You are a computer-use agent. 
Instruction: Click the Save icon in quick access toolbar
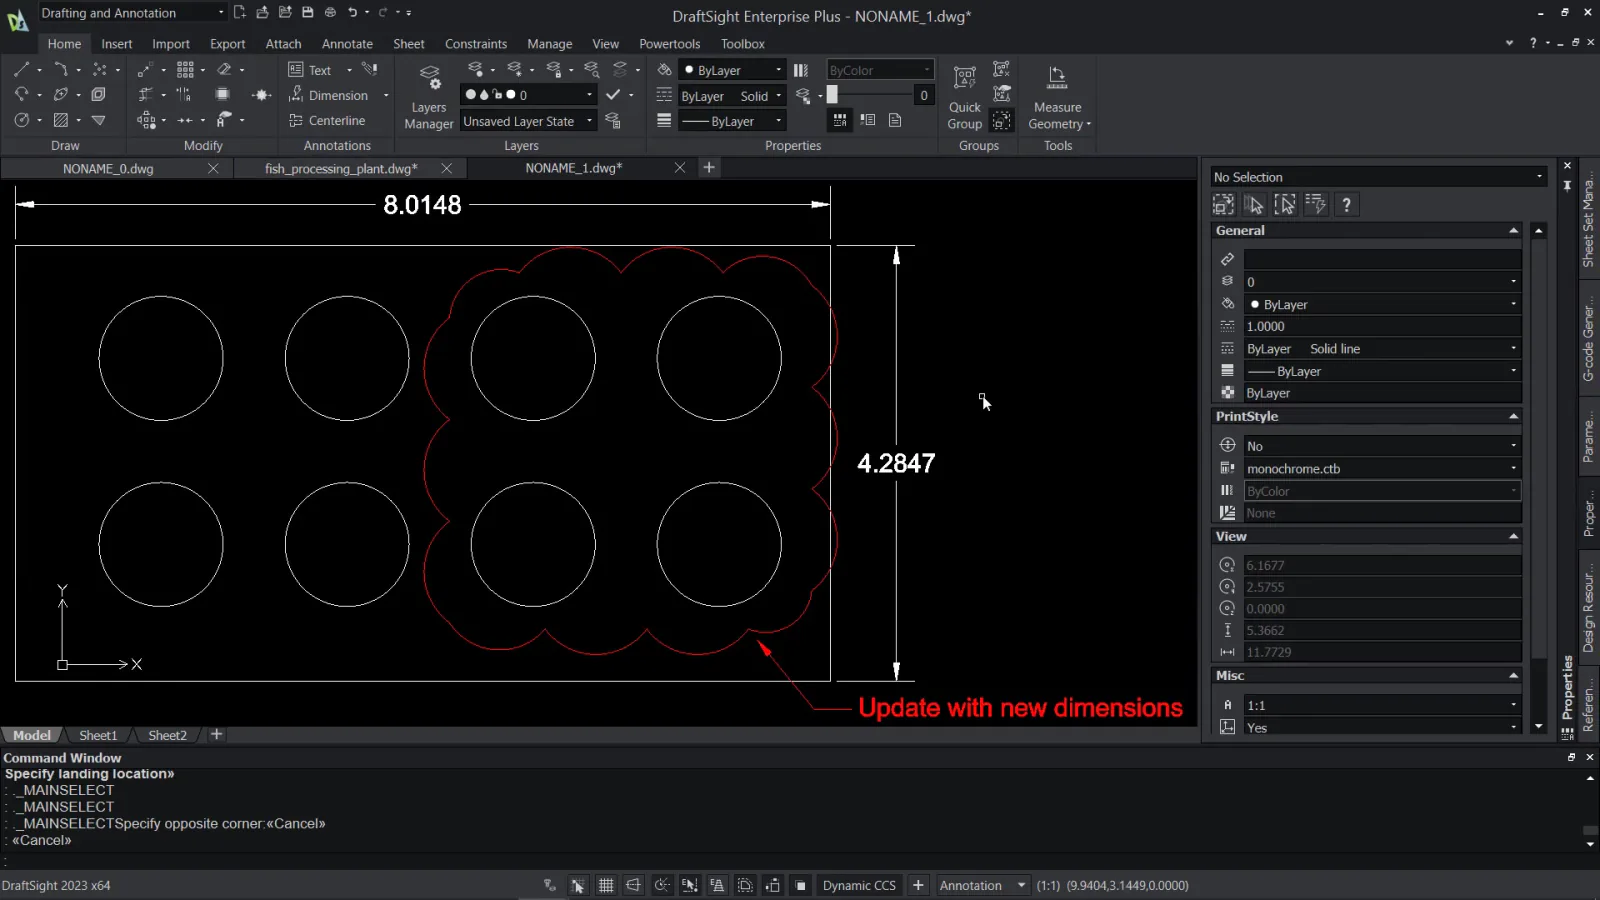(x=307, y=13)
